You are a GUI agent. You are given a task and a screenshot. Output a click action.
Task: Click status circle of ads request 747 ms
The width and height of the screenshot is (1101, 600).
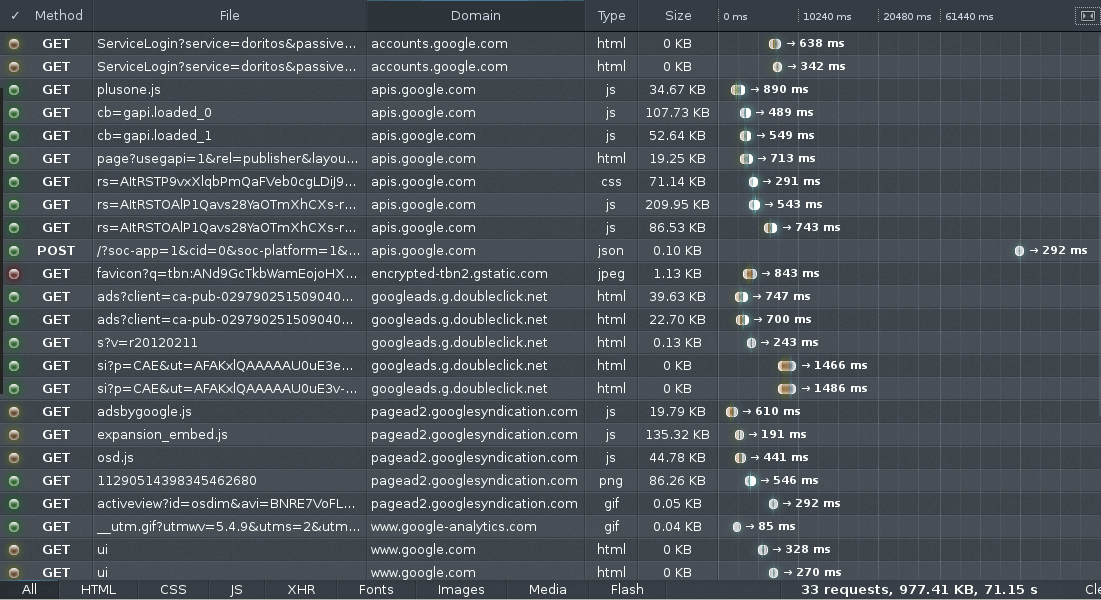click(x=14, y=296)
